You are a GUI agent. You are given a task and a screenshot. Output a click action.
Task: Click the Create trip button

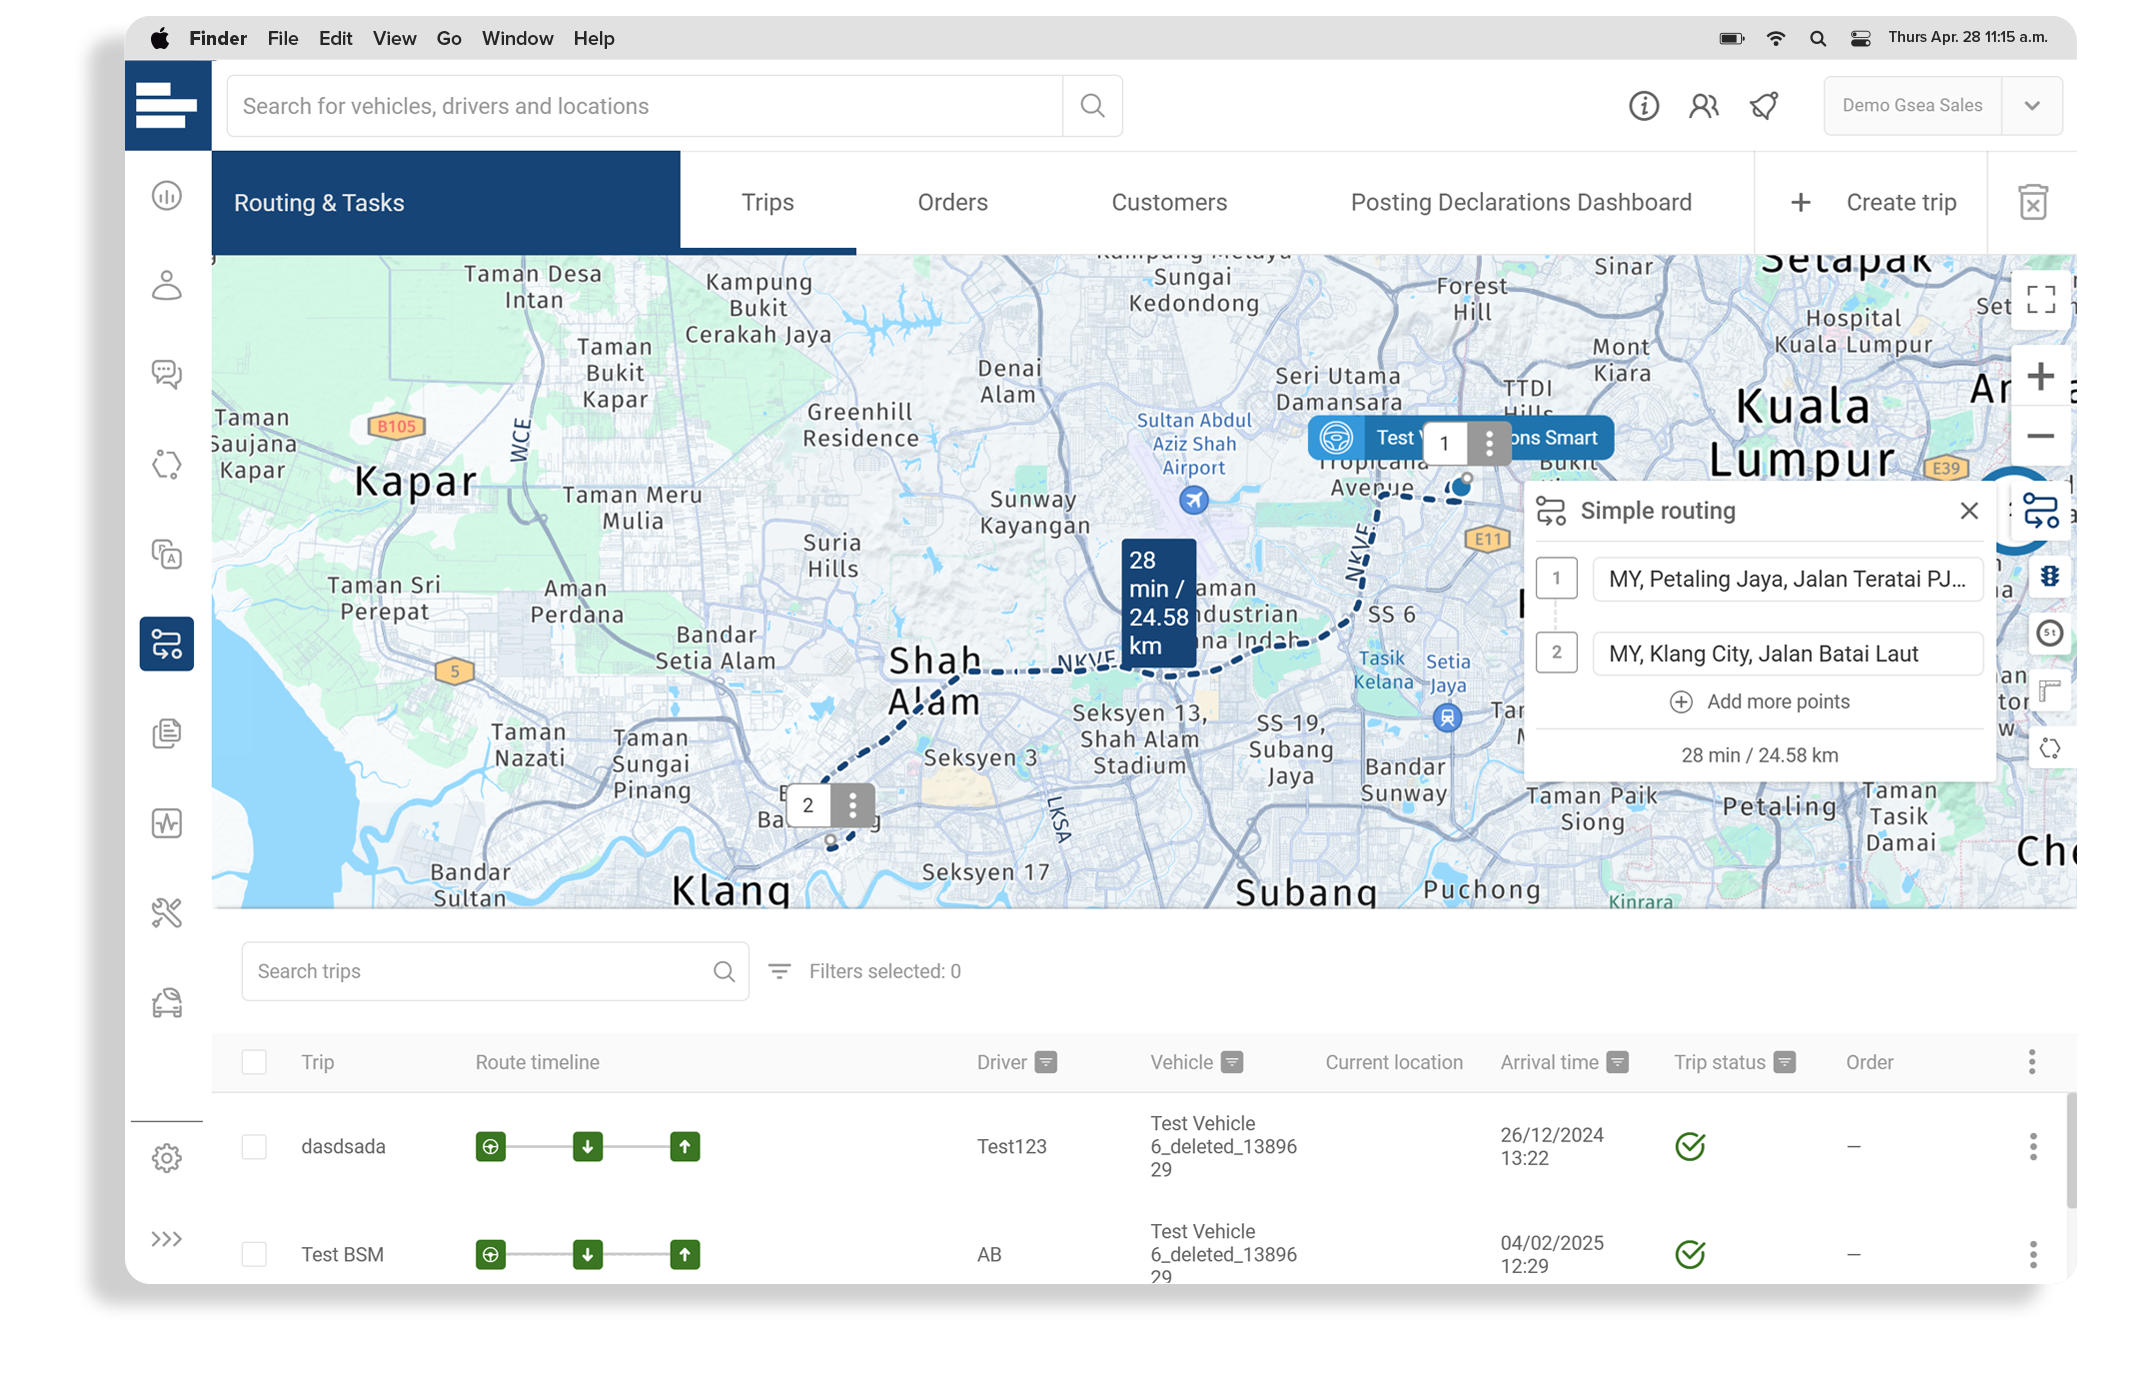[x=1871, y=202]
